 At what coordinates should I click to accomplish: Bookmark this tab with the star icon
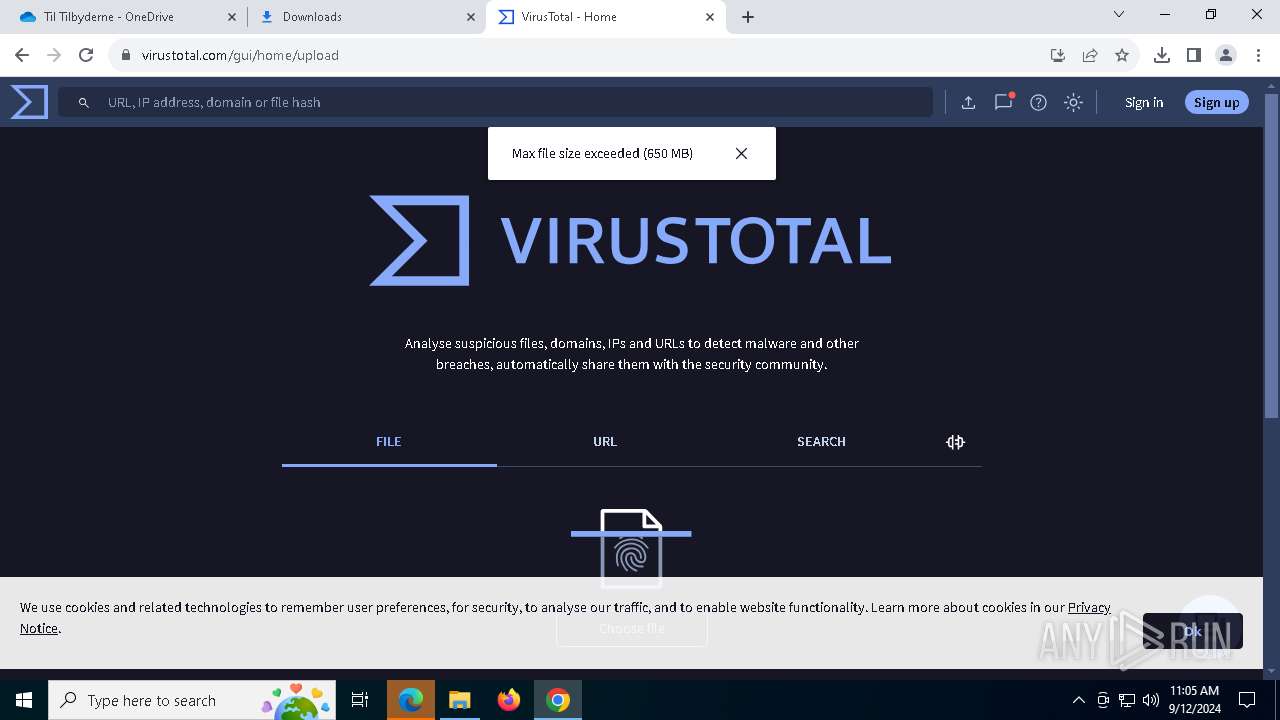click(x=1122, y=55)
